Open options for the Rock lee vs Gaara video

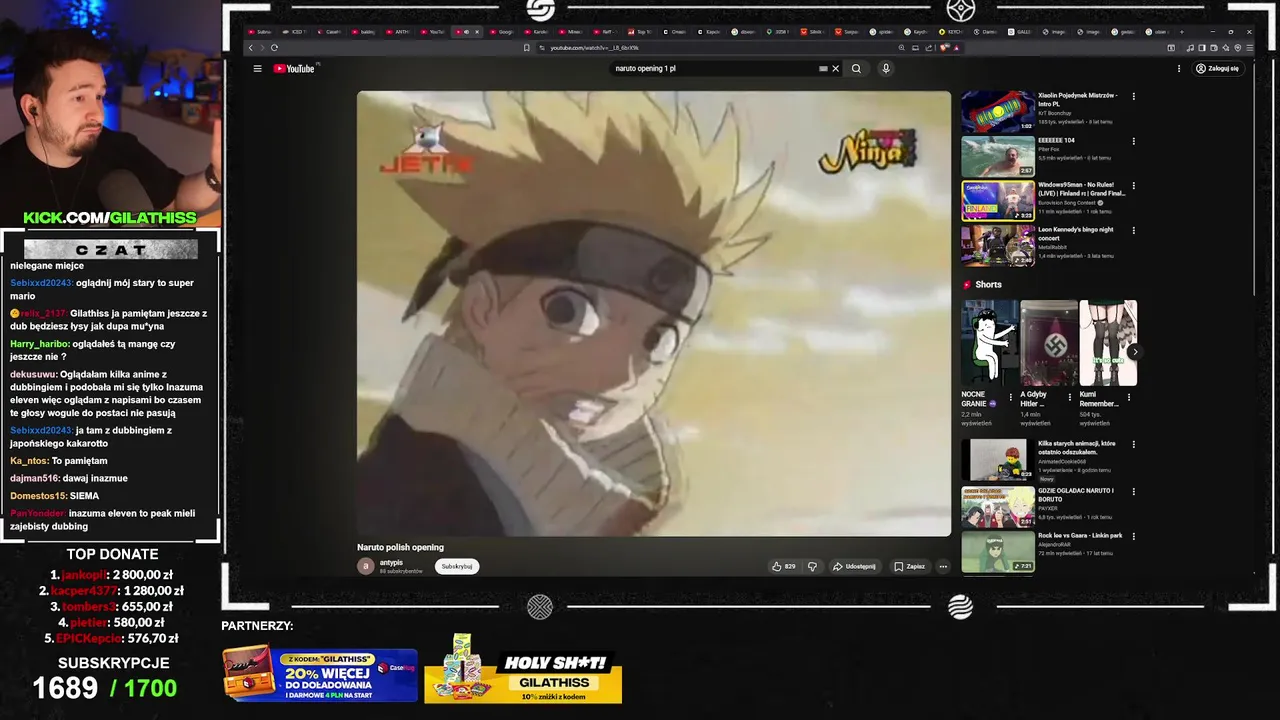tap(1133, 536)
